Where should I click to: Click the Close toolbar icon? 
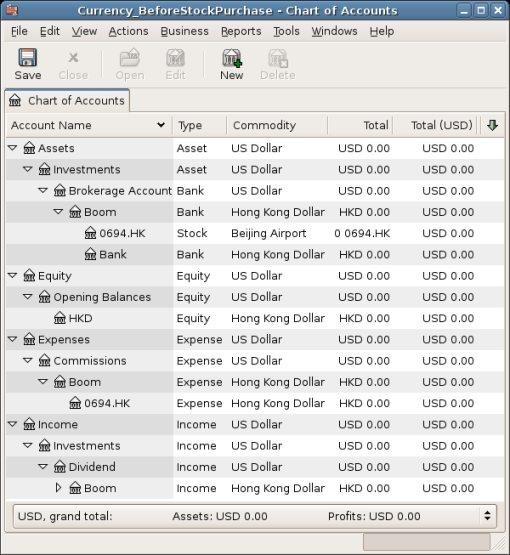point(73,58)
